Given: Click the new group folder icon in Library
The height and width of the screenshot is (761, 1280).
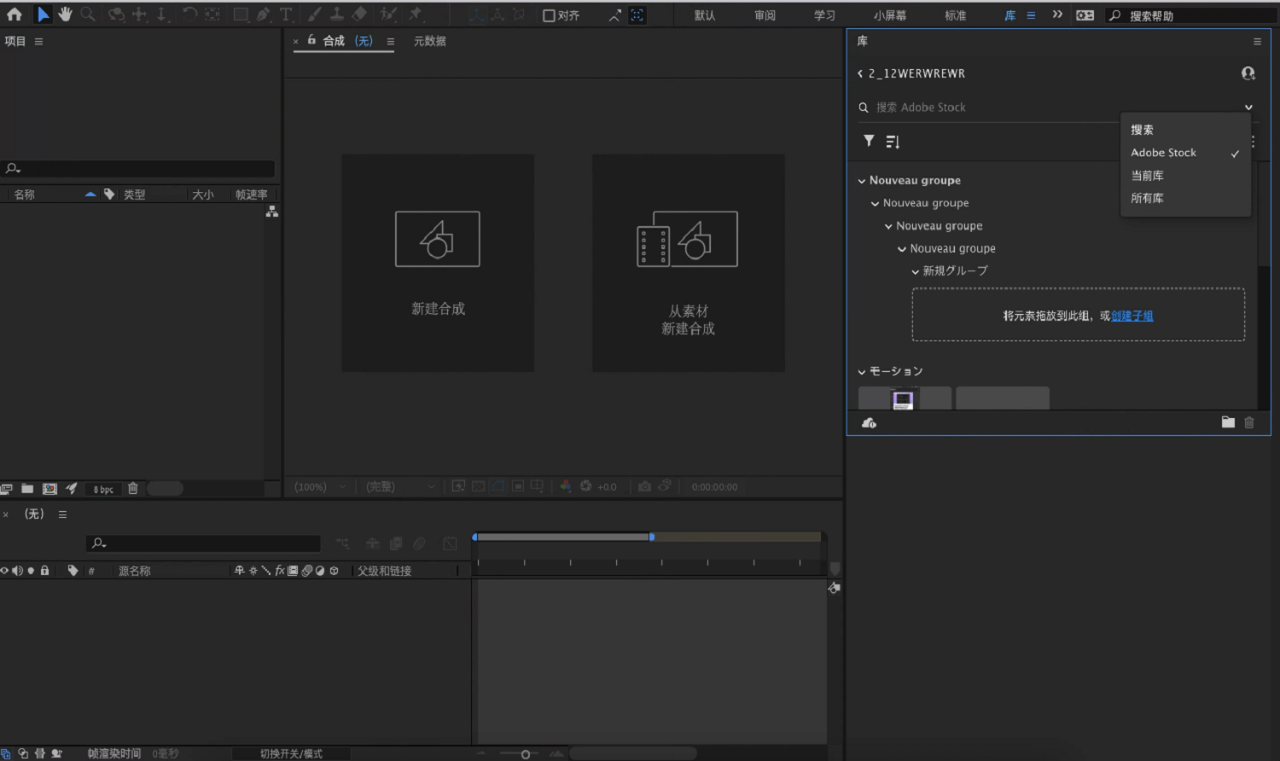Looking at the screenshot, I should click(1228, 422).
